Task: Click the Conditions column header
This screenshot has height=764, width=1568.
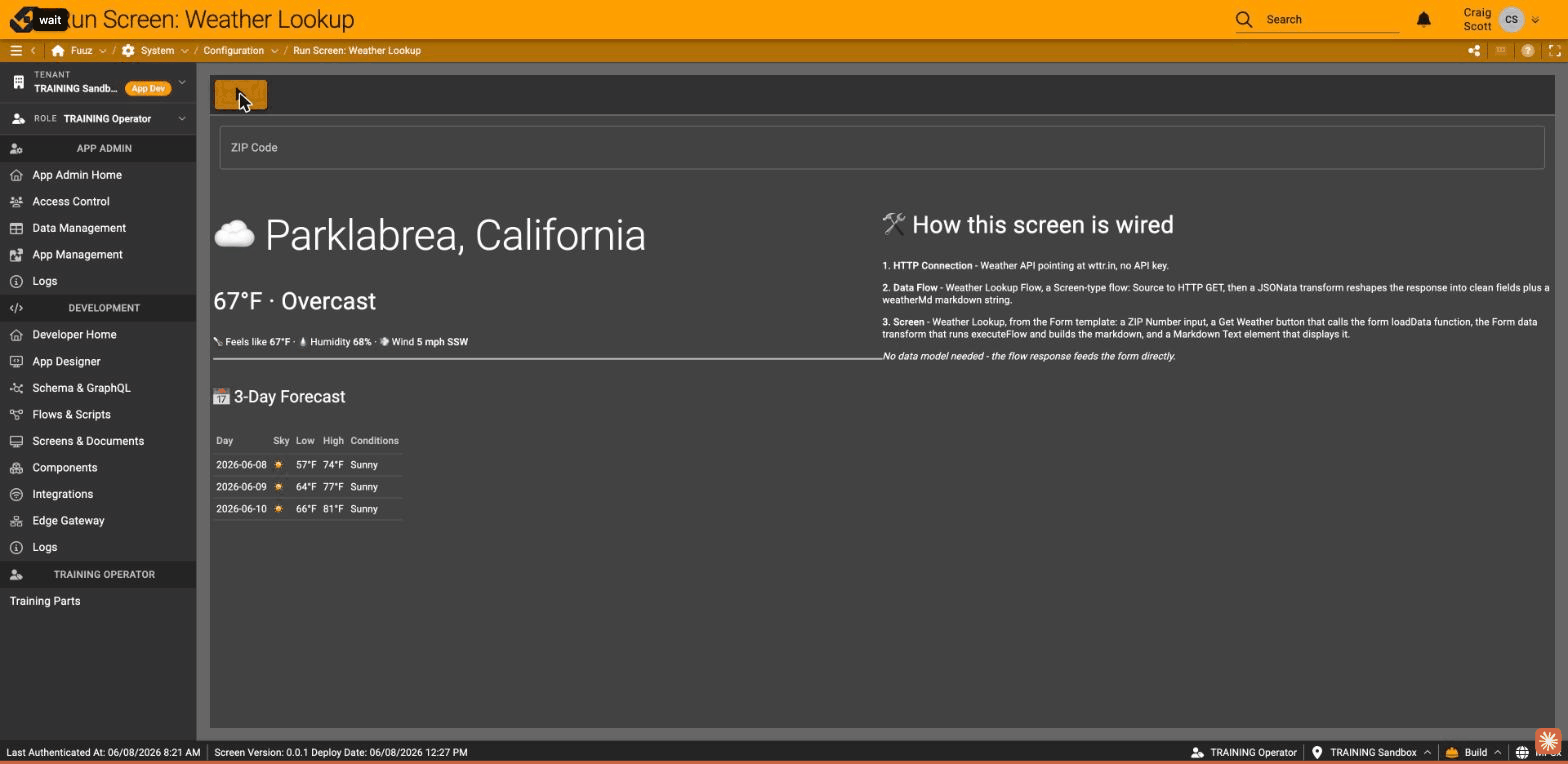Action: [x=374, y=441]
